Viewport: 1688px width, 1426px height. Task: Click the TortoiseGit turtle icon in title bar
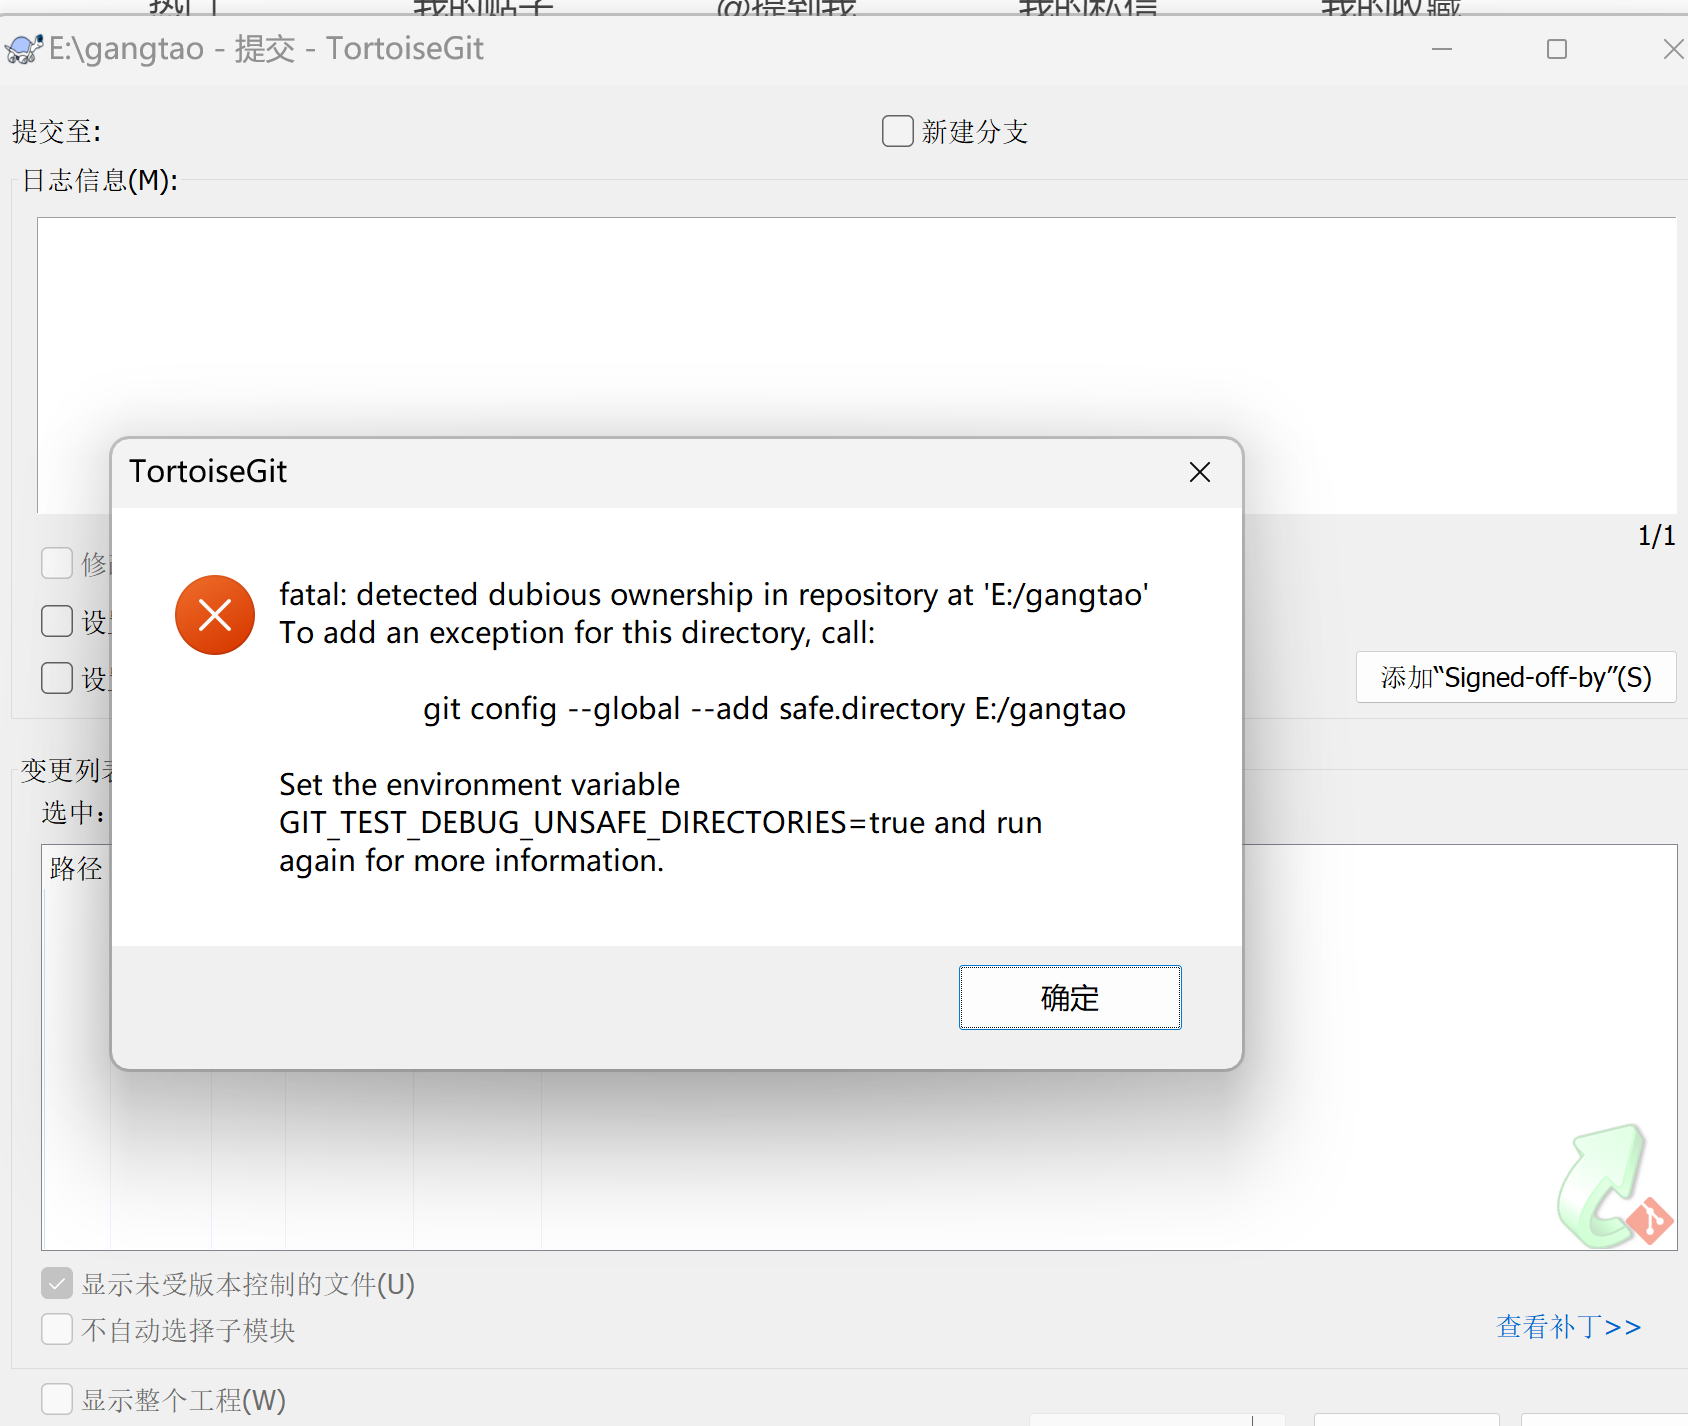click(23, 49)
